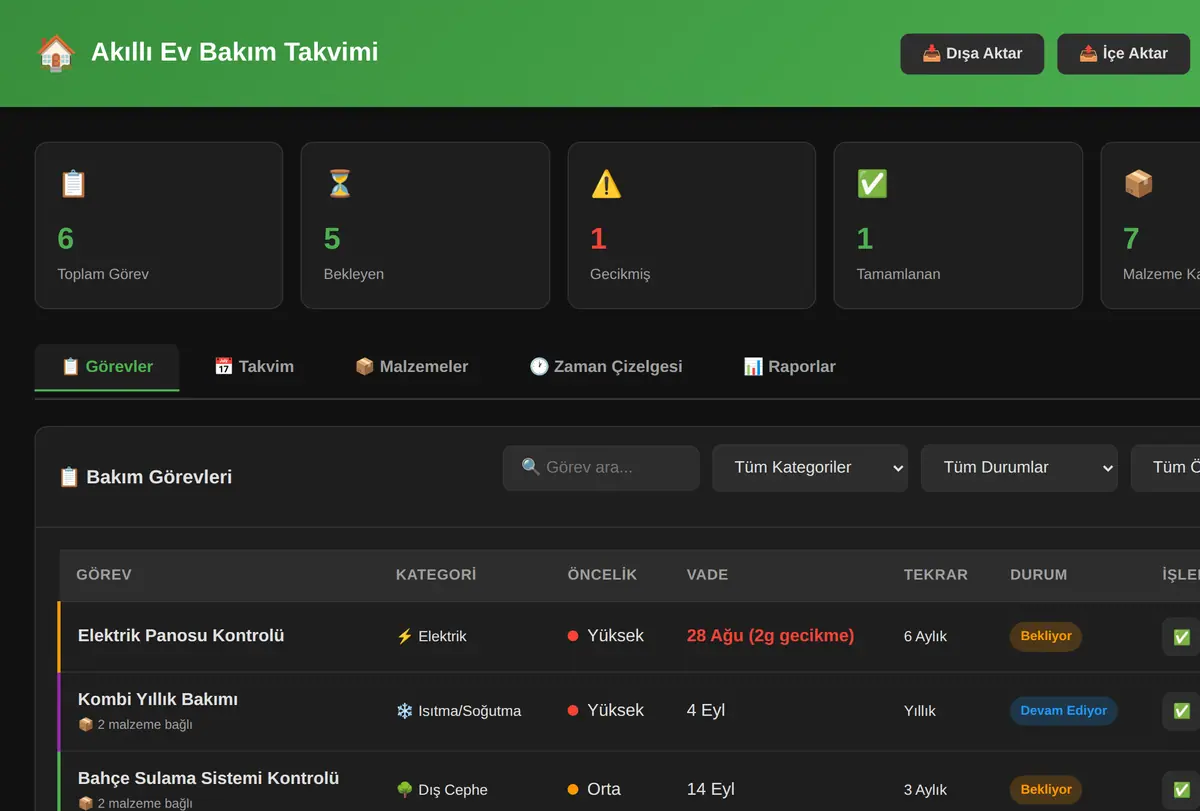Select the Gecikmiş count 1
The width and height of the screenshot is (1200, 811).
coord(598,239)
